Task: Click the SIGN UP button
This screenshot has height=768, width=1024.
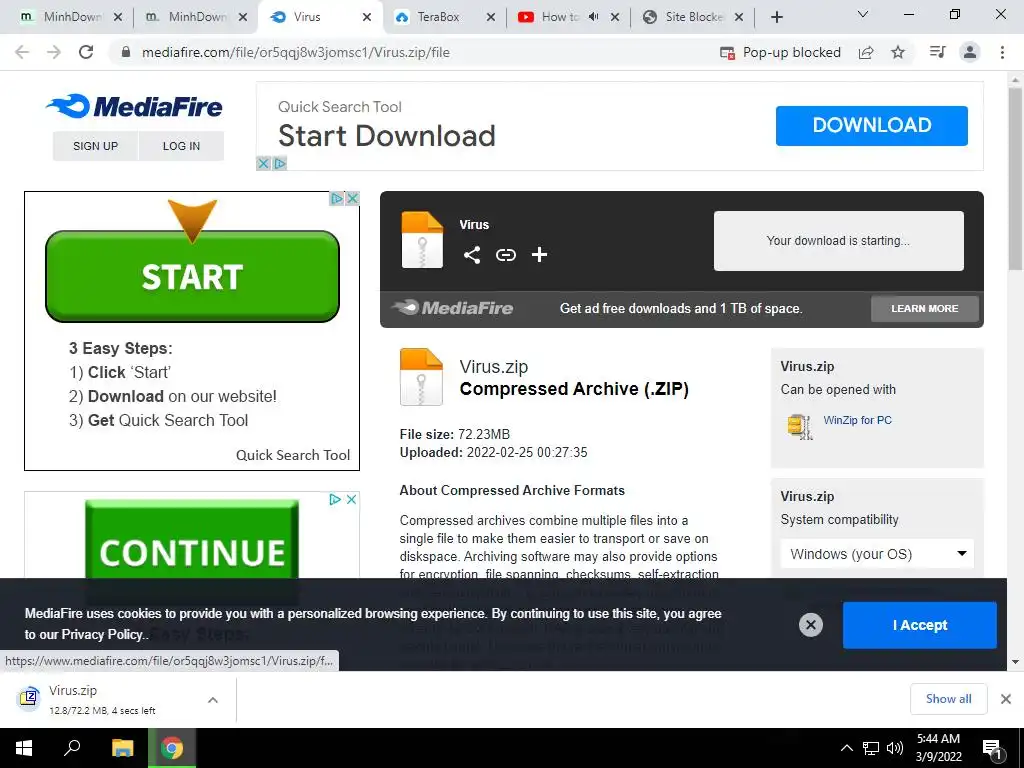Action: click(95, 146)
